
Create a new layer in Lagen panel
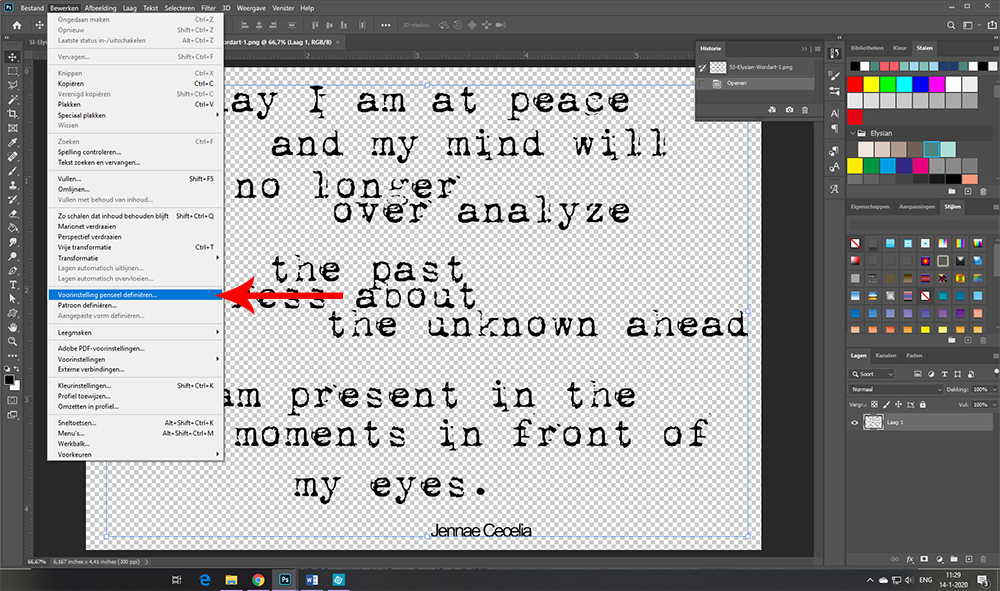coord(968,559)
